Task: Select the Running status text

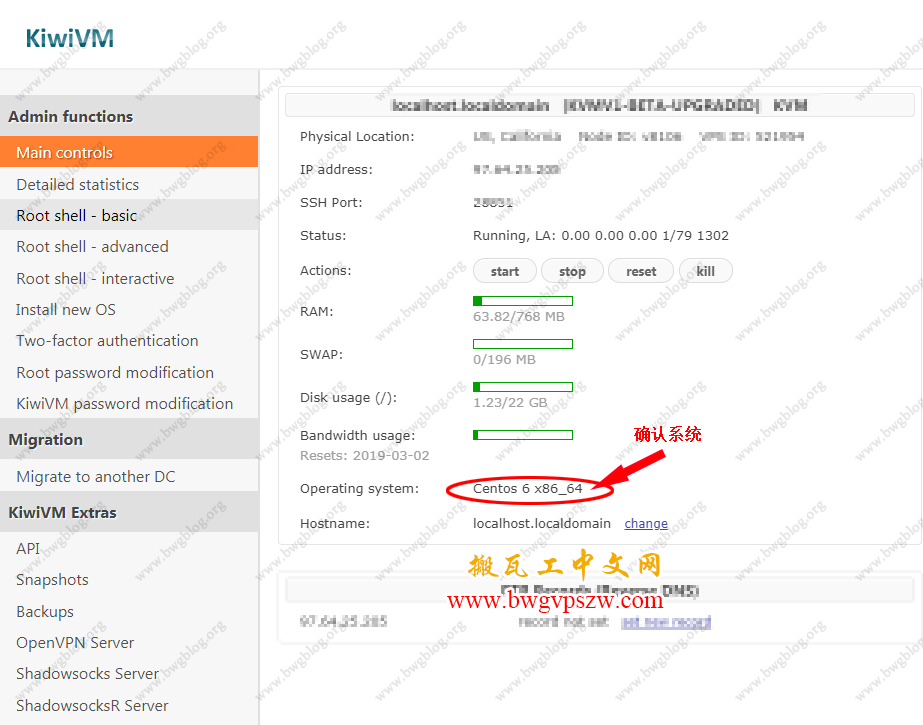Action: 600,235
